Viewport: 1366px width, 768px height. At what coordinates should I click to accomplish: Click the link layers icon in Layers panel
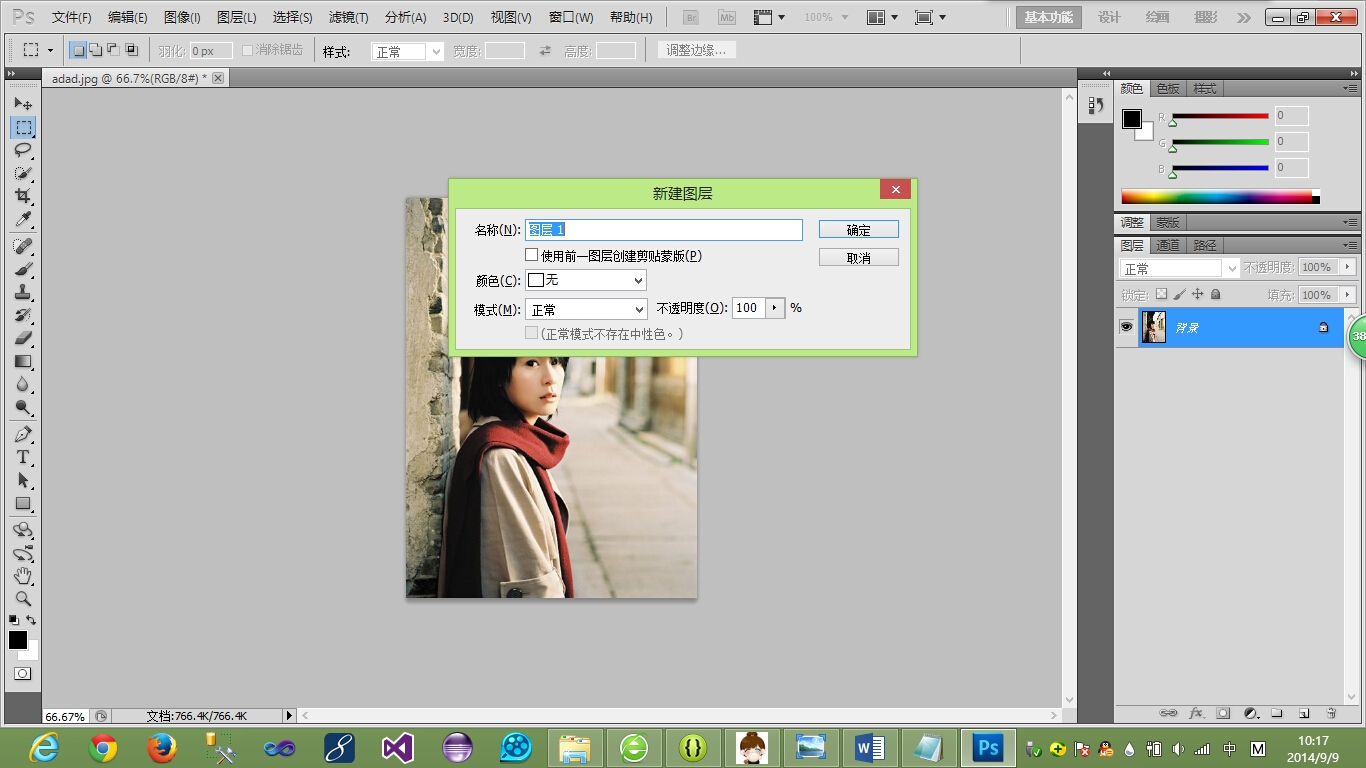(x=1168, y=713)
